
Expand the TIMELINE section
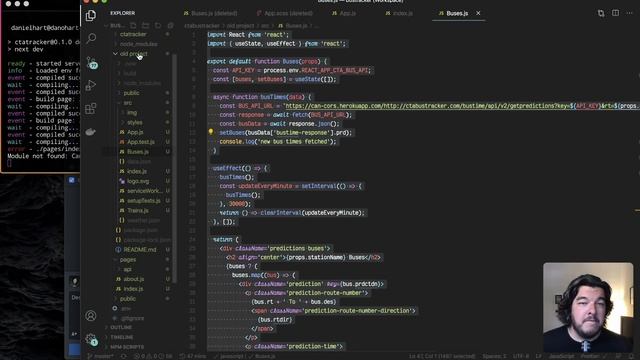click(122, 337)
